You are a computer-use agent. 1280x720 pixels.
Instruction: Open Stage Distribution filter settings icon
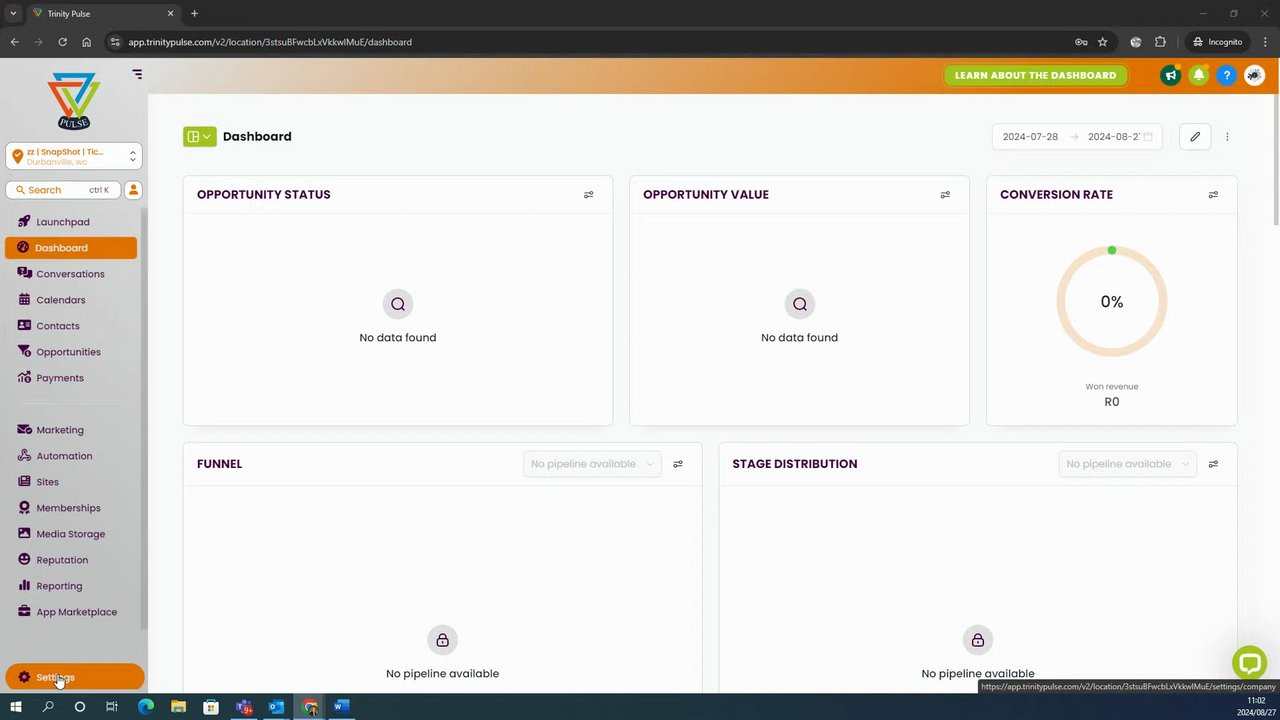click(1213, 464)
